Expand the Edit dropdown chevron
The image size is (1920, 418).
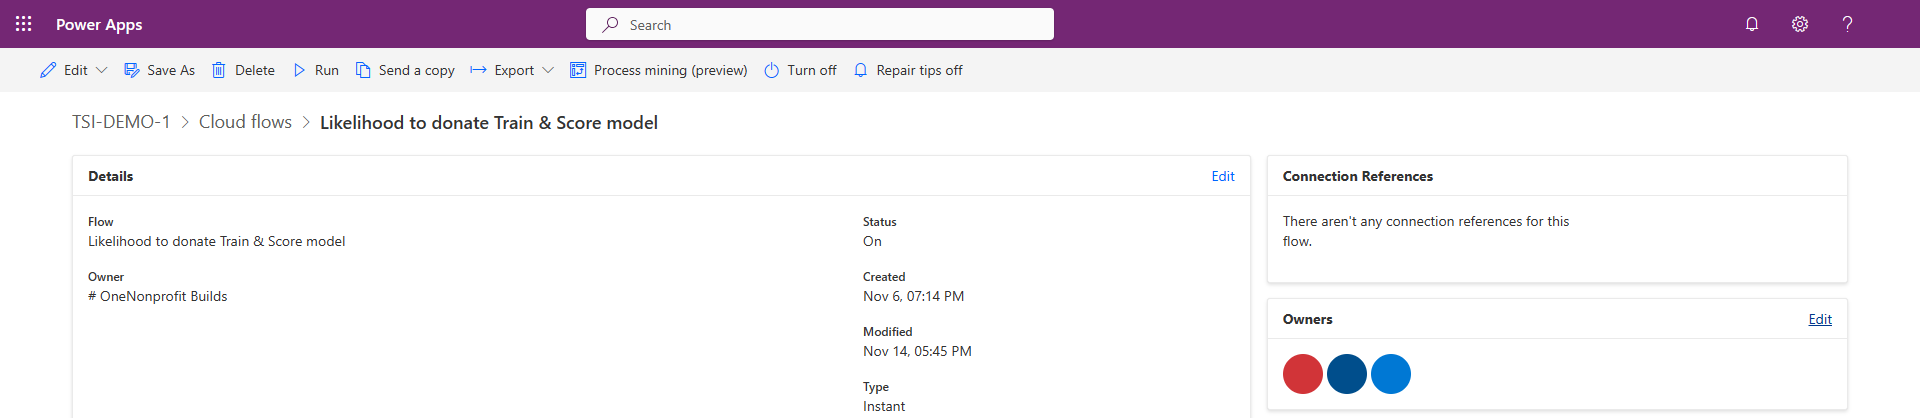click(x=101, y=70)
